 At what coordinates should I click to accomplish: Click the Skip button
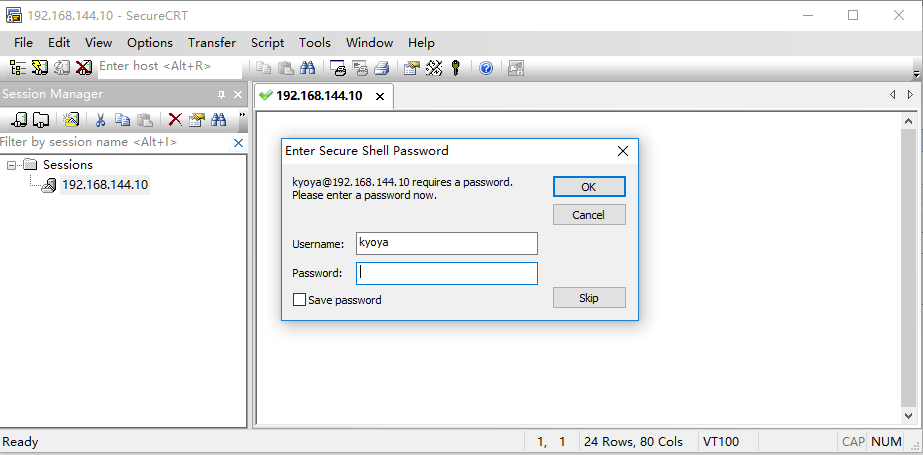point(589,298)
